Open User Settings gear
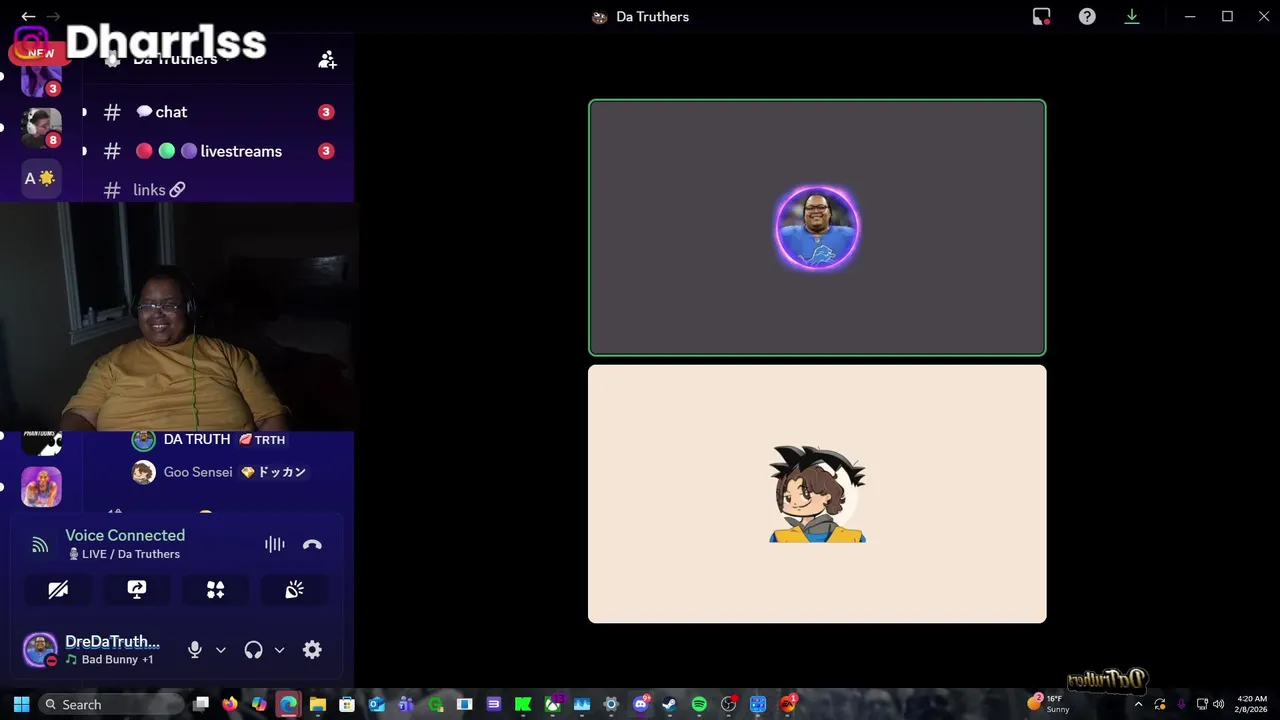 point(312,650)
